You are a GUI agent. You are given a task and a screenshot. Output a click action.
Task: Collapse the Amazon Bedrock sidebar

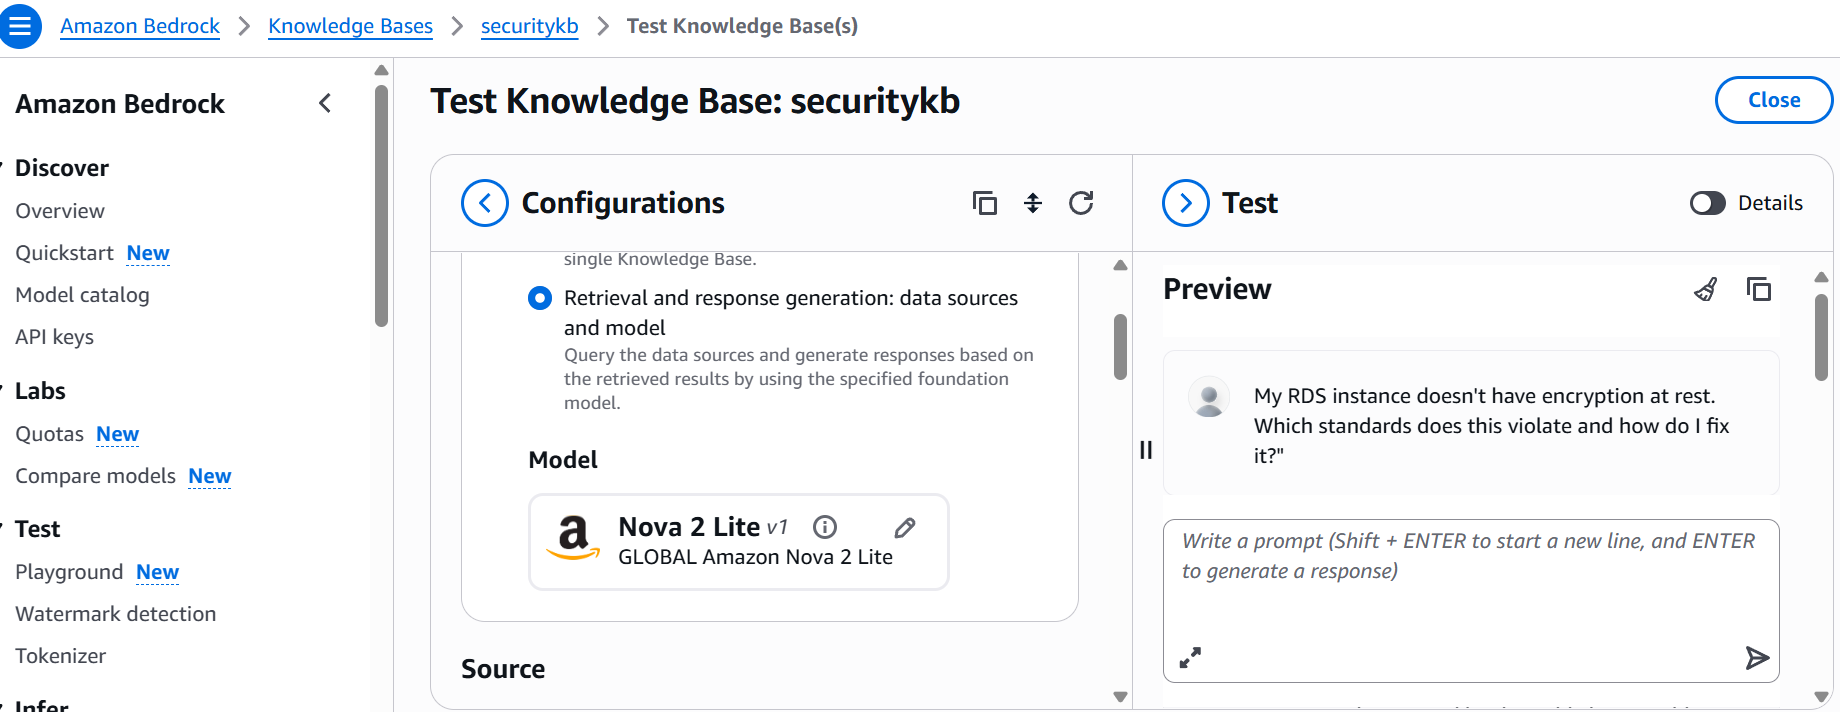pos(325,103)
